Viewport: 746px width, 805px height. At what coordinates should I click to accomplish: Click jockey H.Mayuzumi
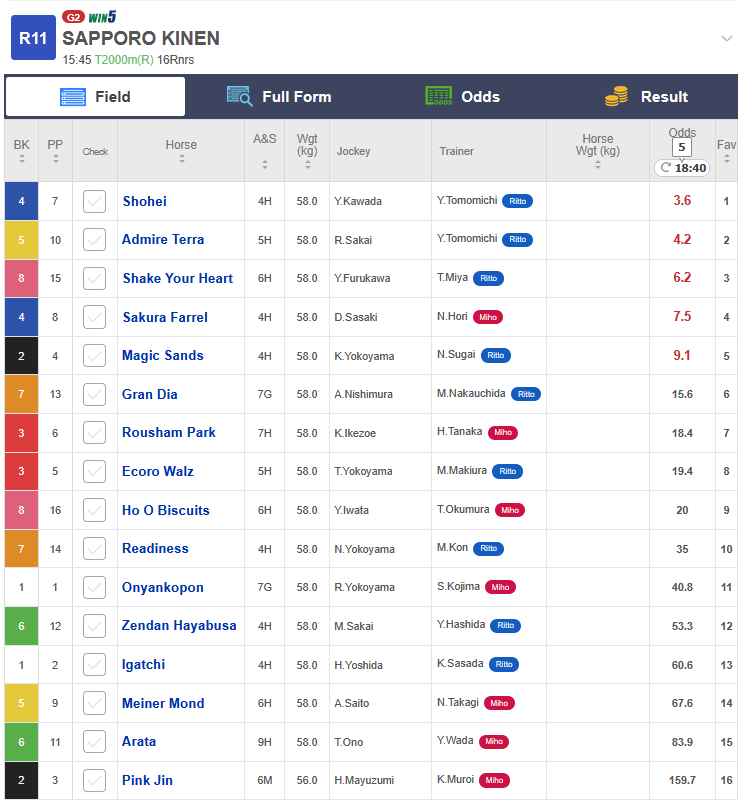[x=364, y=780]
